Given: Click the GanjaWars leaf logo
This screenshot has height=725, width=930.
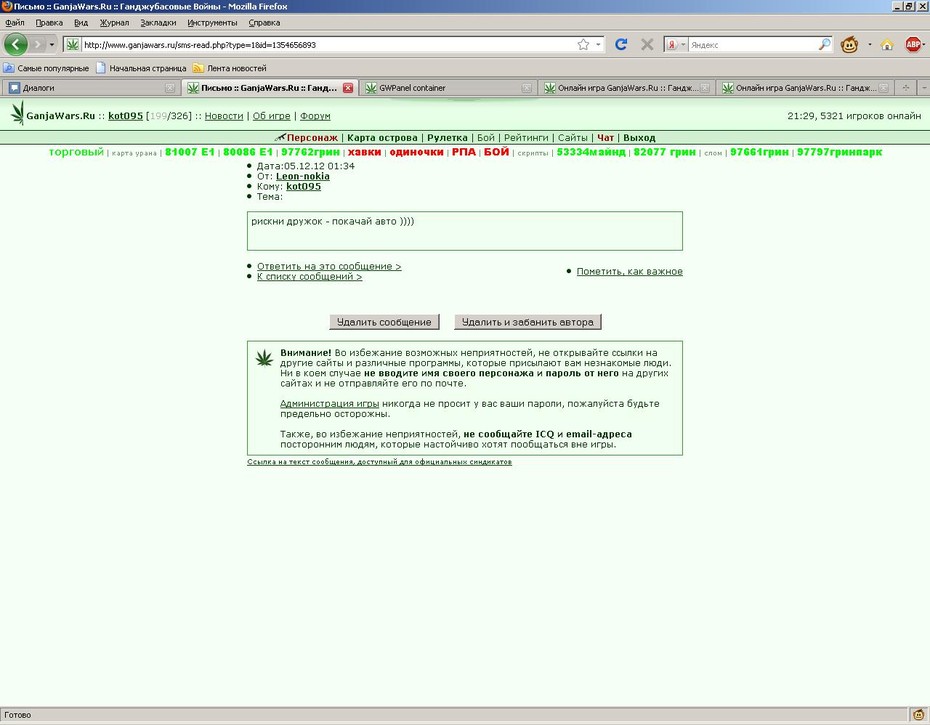Looking at the screenshot, I should click(x=18, y=113).
